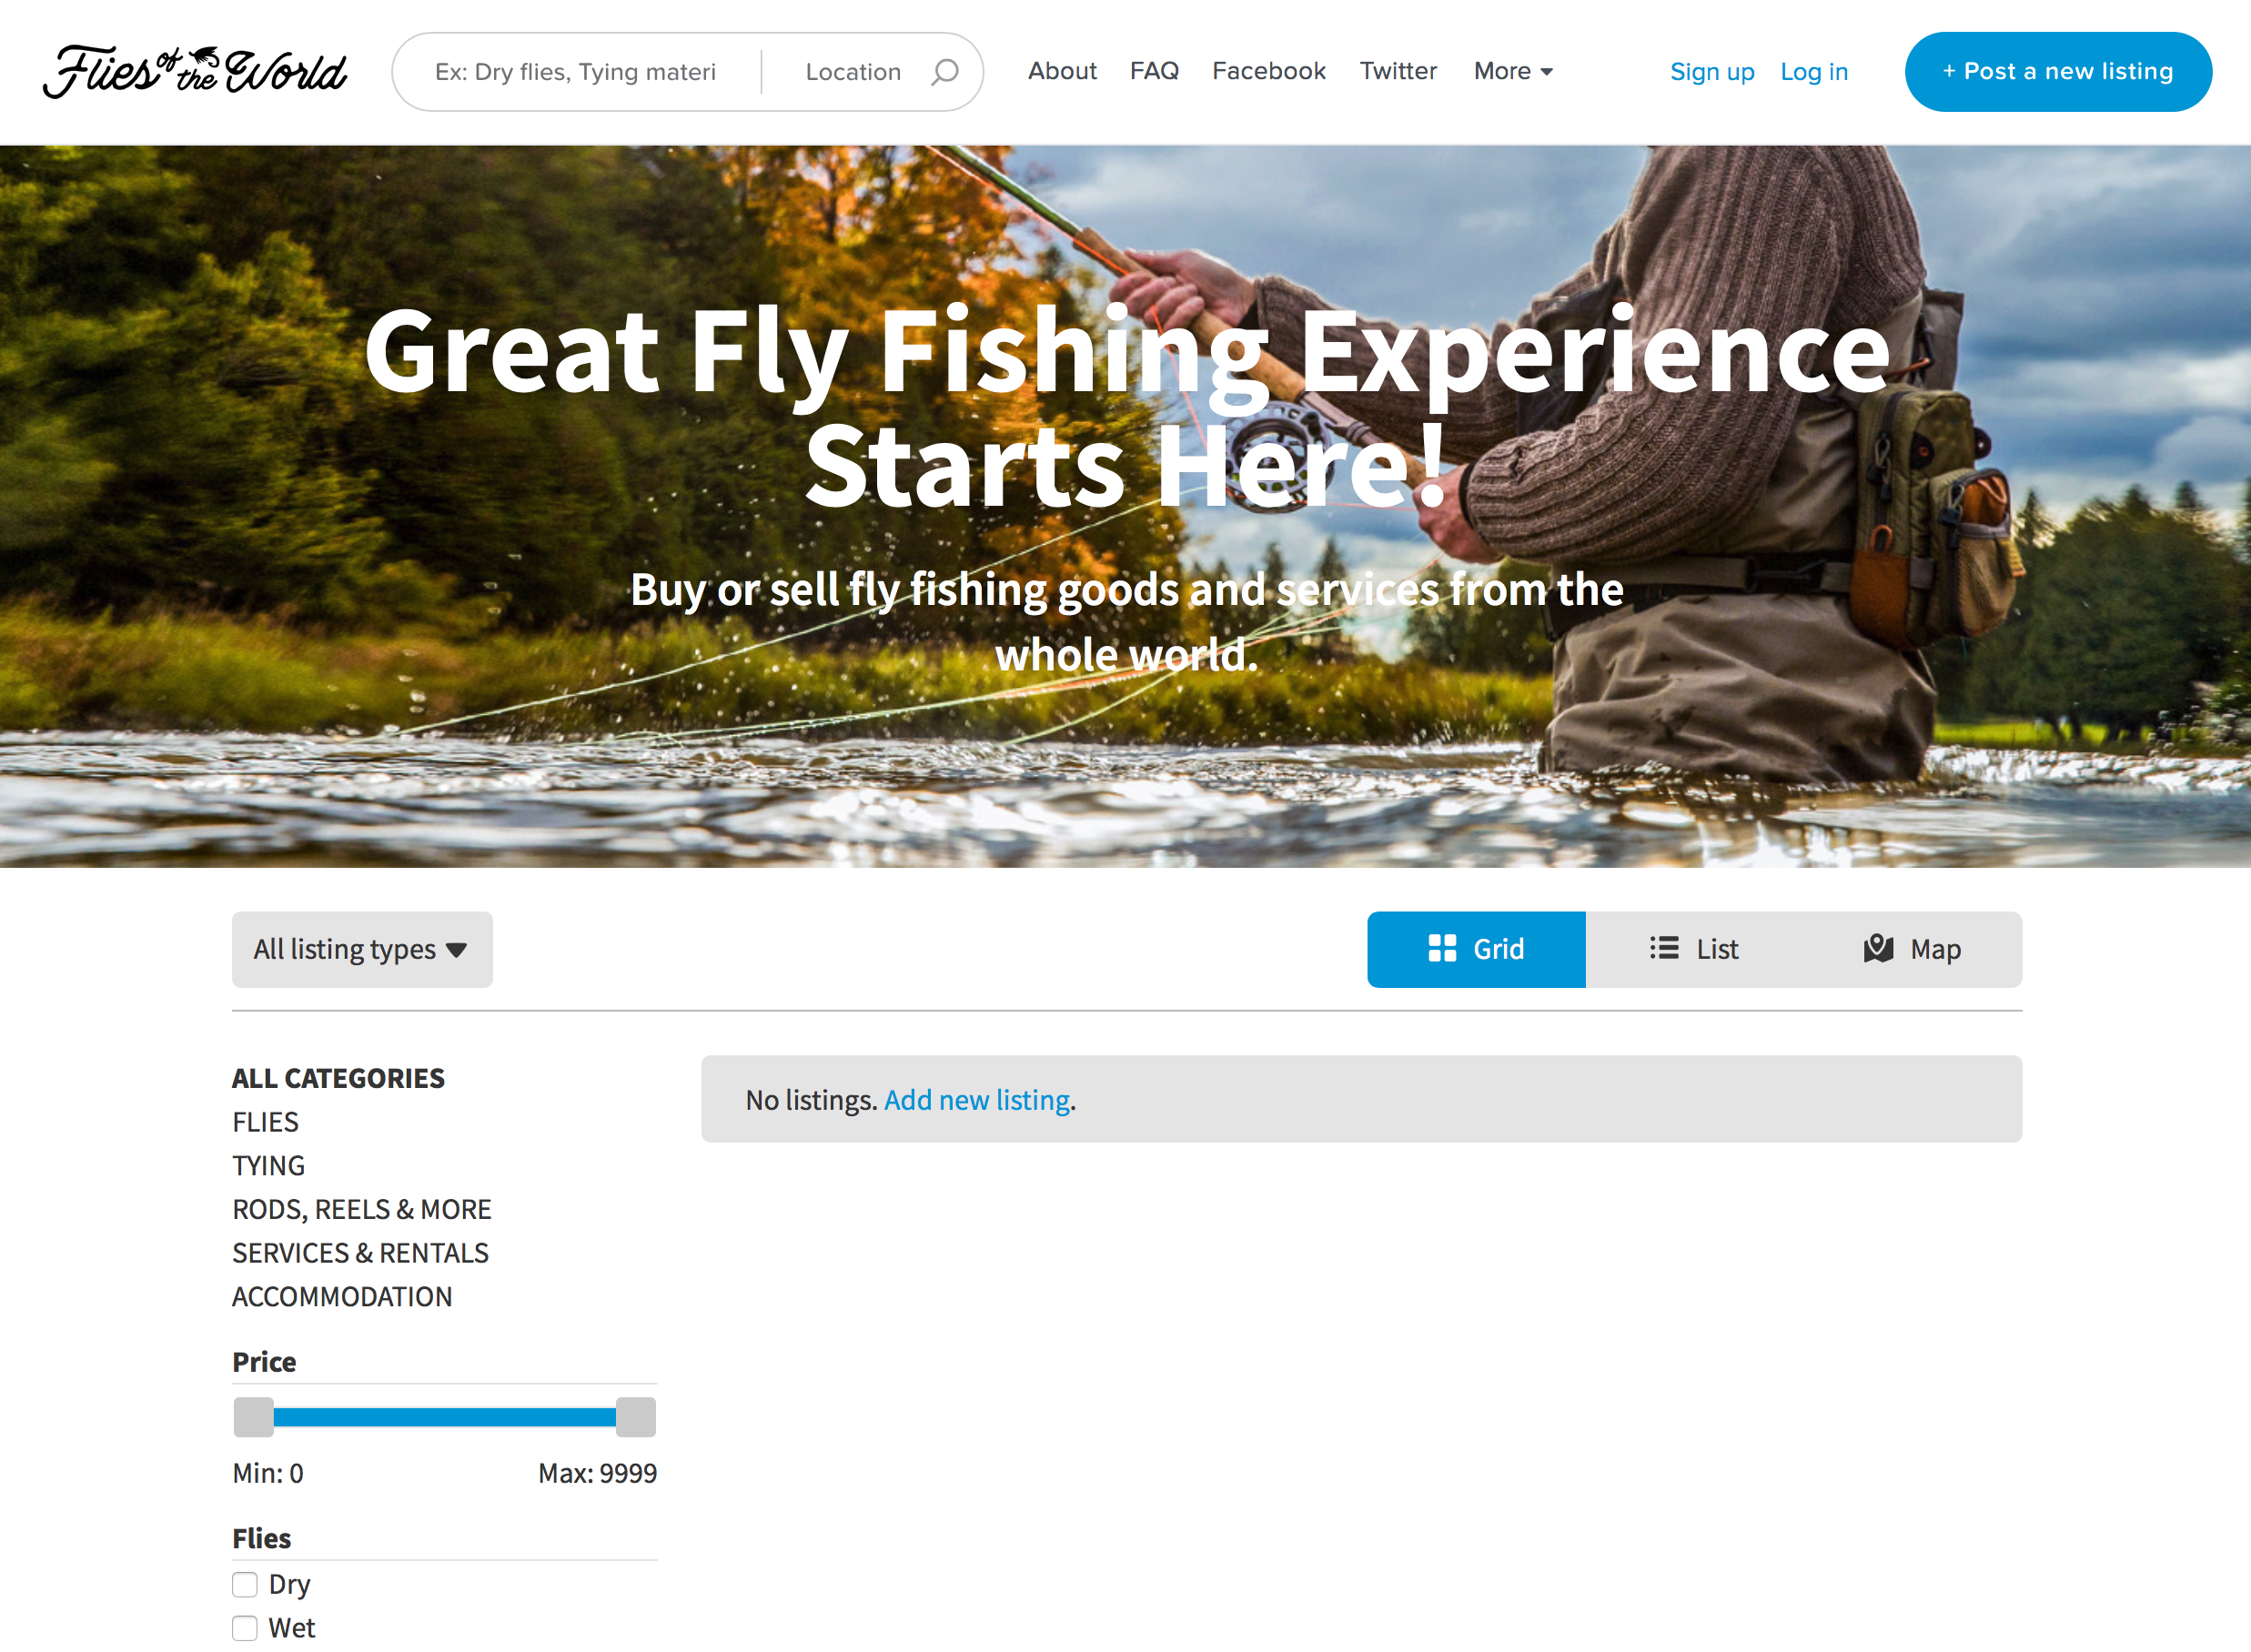
Task: Select the RODS, REELS & MORE category
Action: pyautogui.click(x=362, y=1209)
